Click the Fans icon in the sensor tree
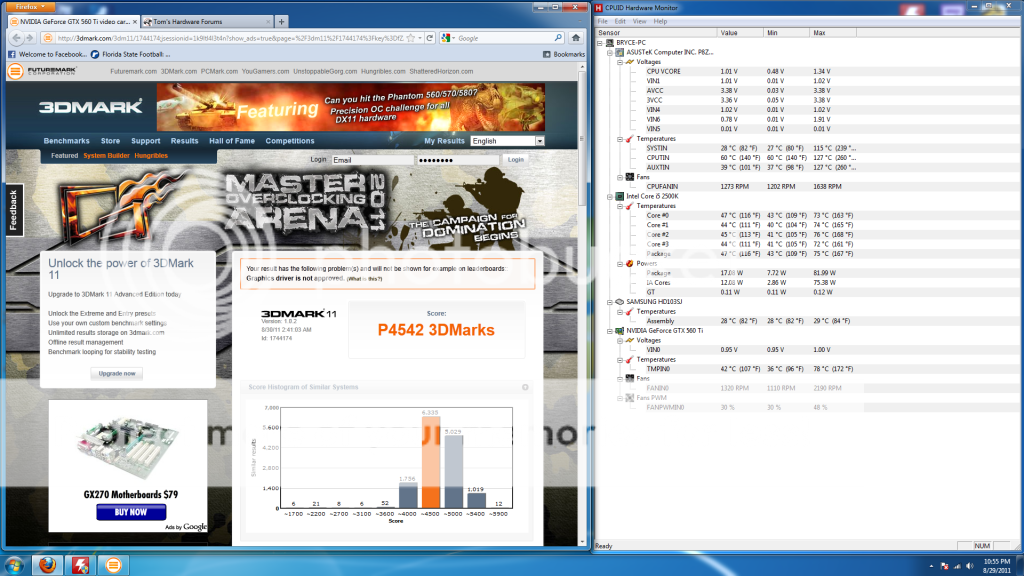The height and width of the screenshot is (576, 1024). 629,178
